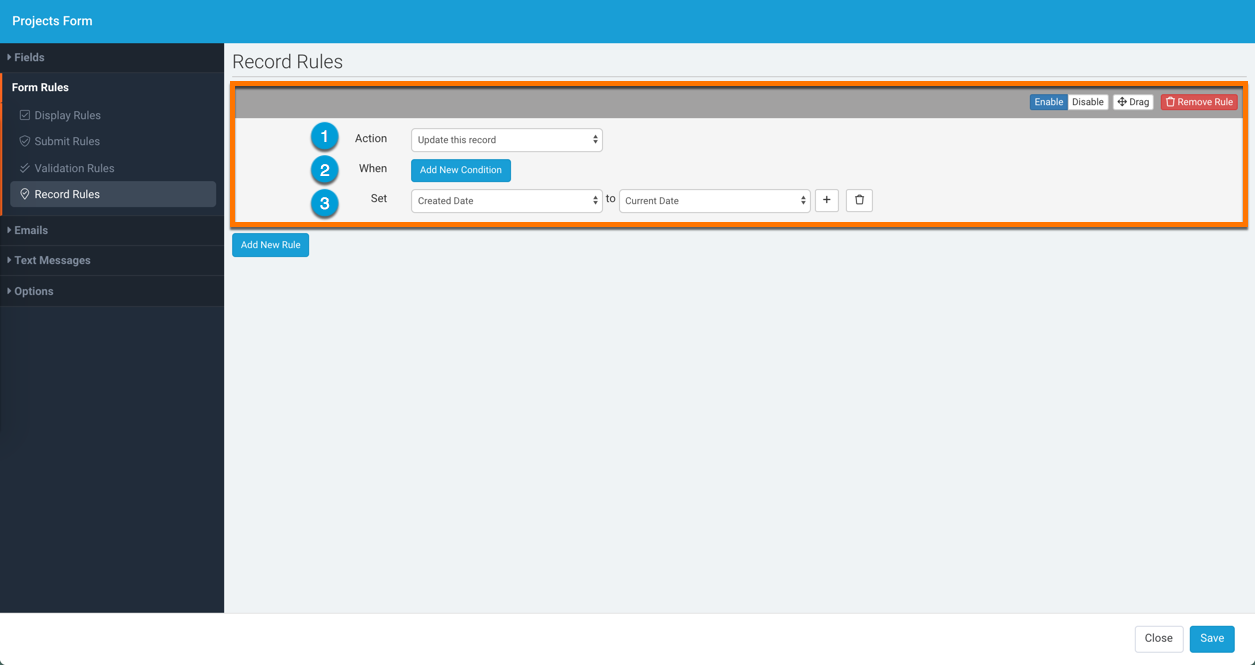Click the Add New Condition button
Viewport: 1255px width, 665px height.
click(461, 170)
